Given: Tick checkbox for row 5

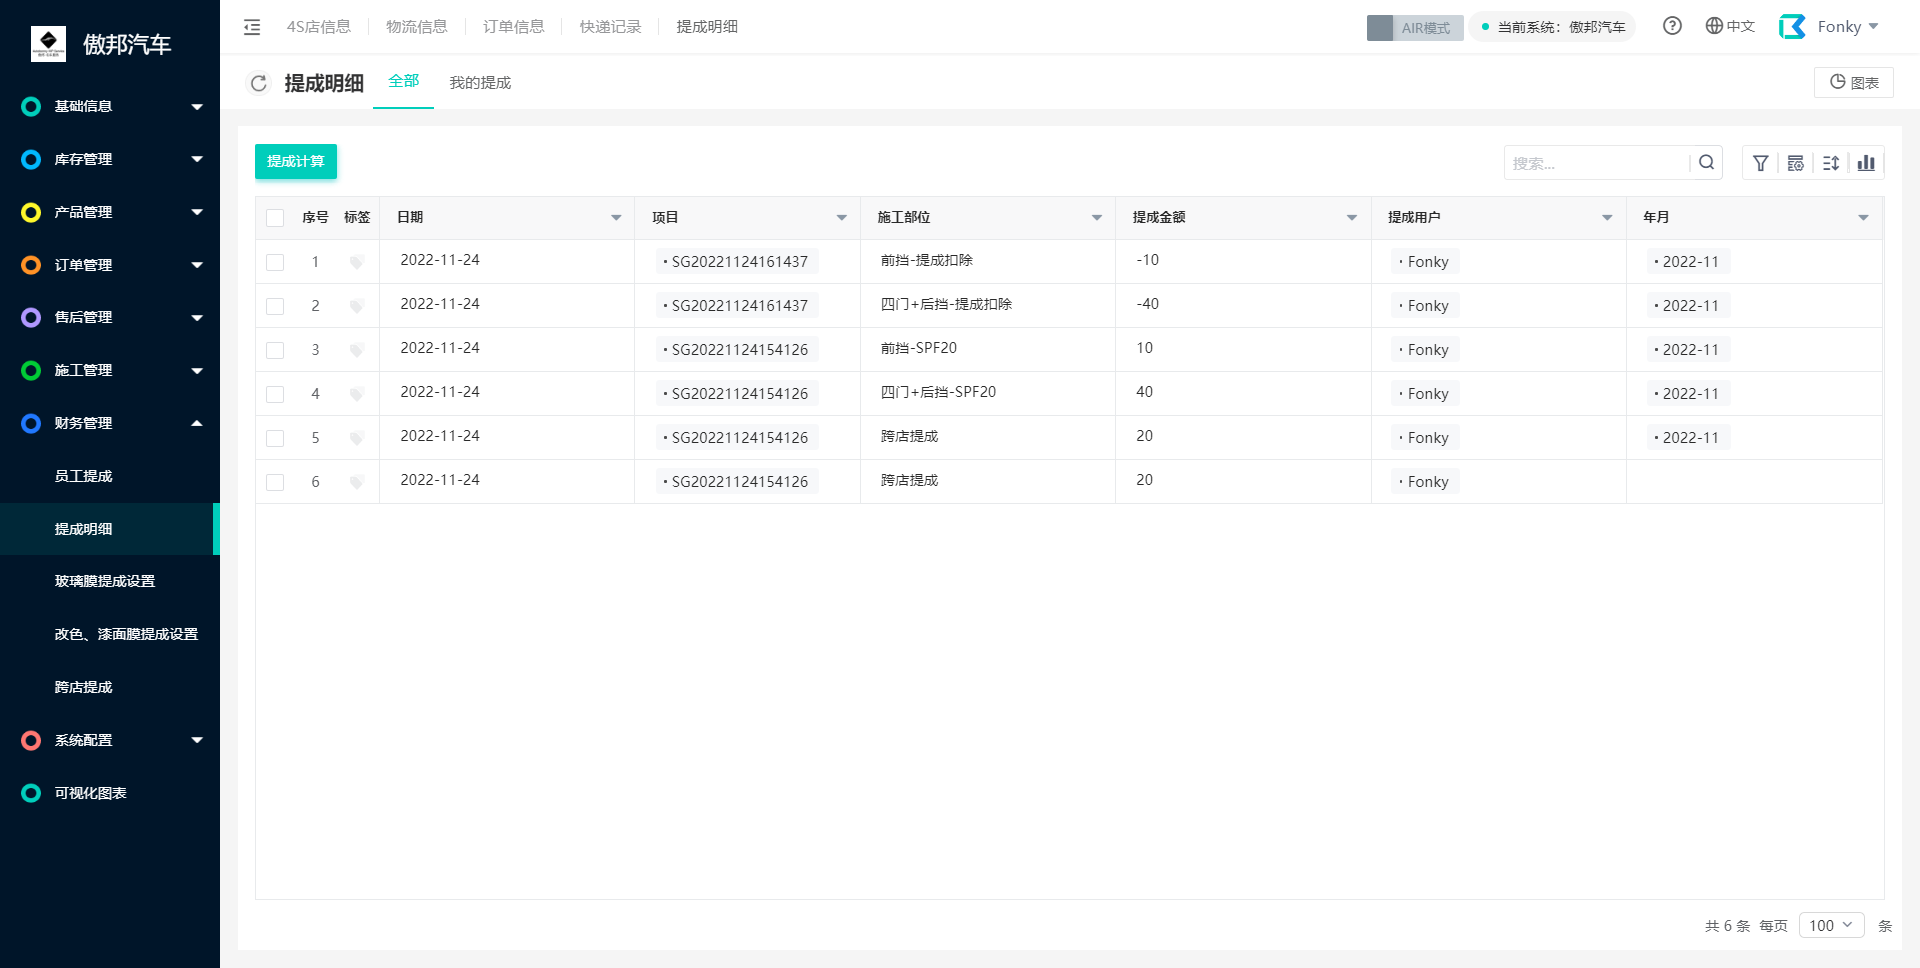Looking at the screenshot, I should click(x=275, y=438).
